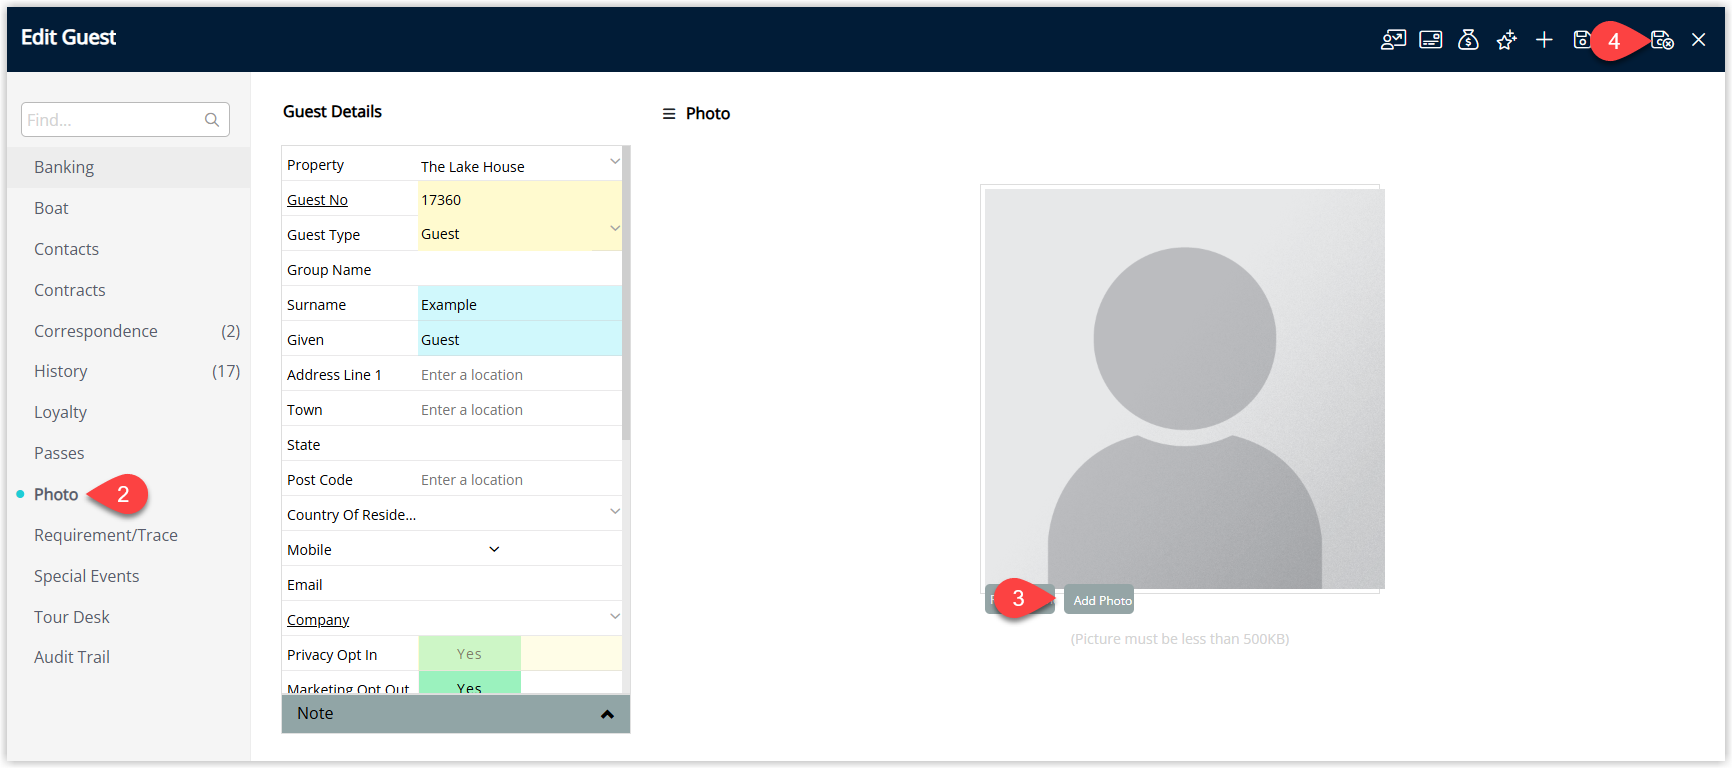Viewport: 1733px width, 769px height.
Task: Click Correspondence count (2)
Action: point(230,331)
